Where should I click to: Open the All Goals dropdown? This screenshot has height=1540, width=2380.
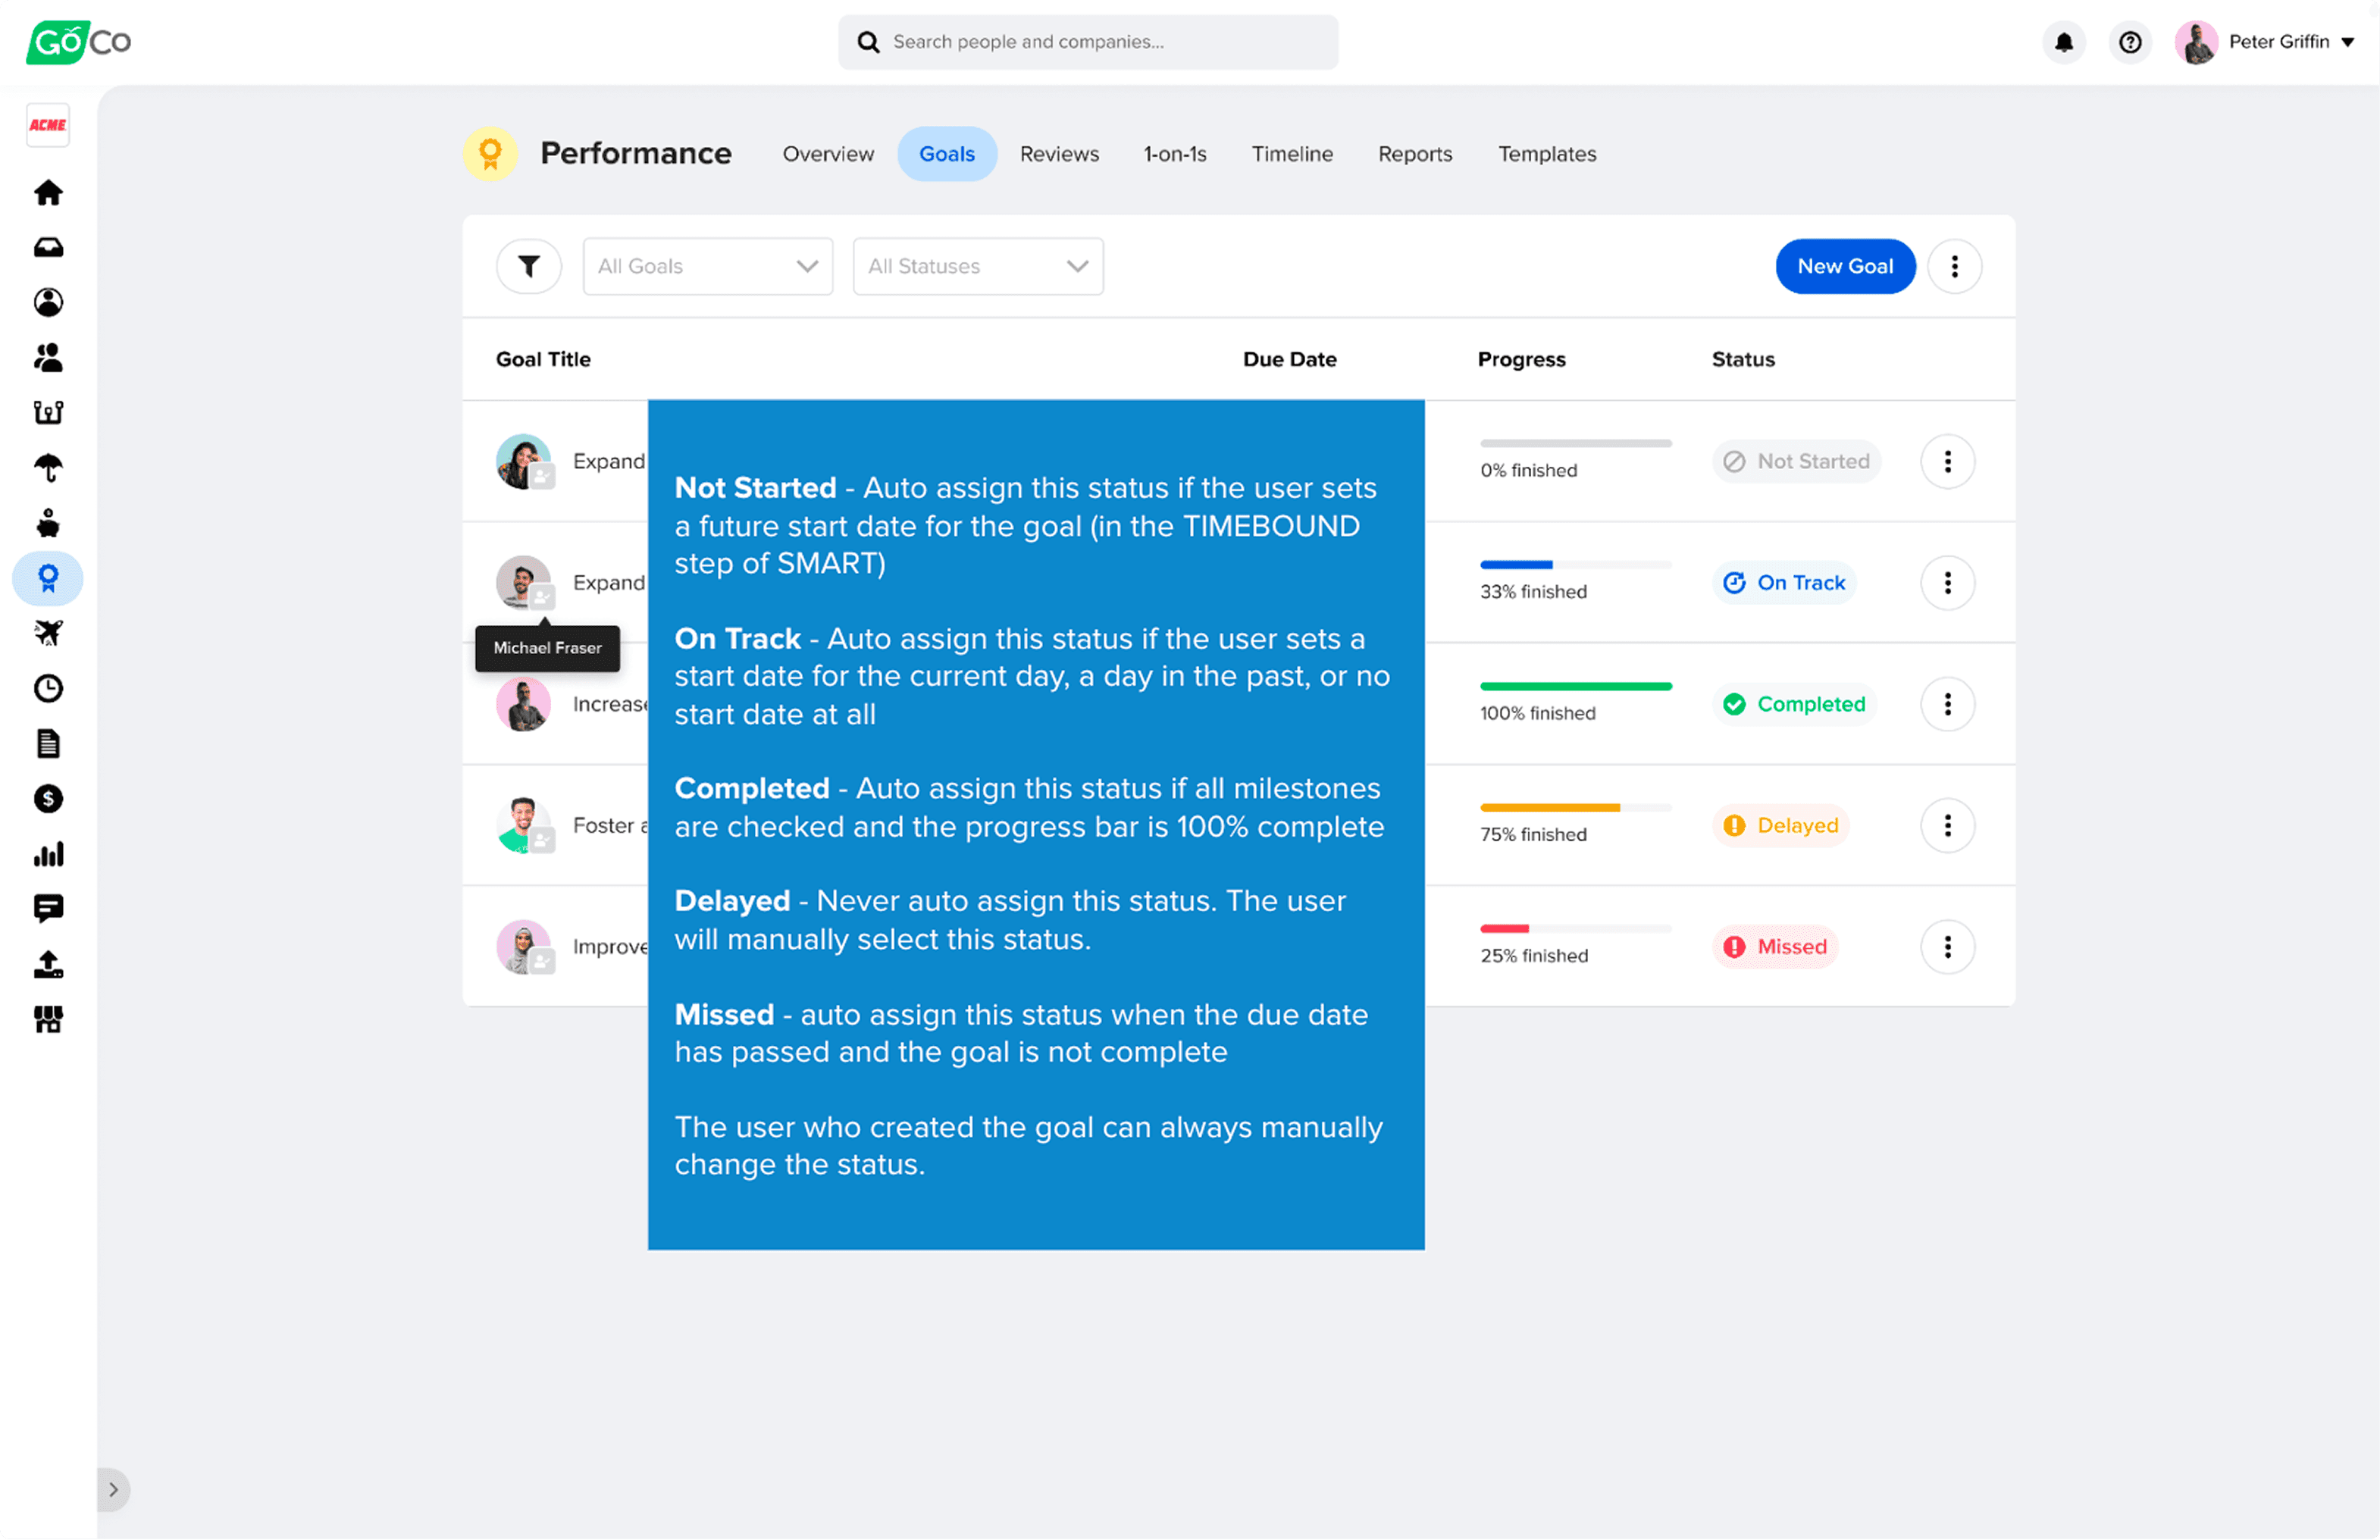coord(707,266)
